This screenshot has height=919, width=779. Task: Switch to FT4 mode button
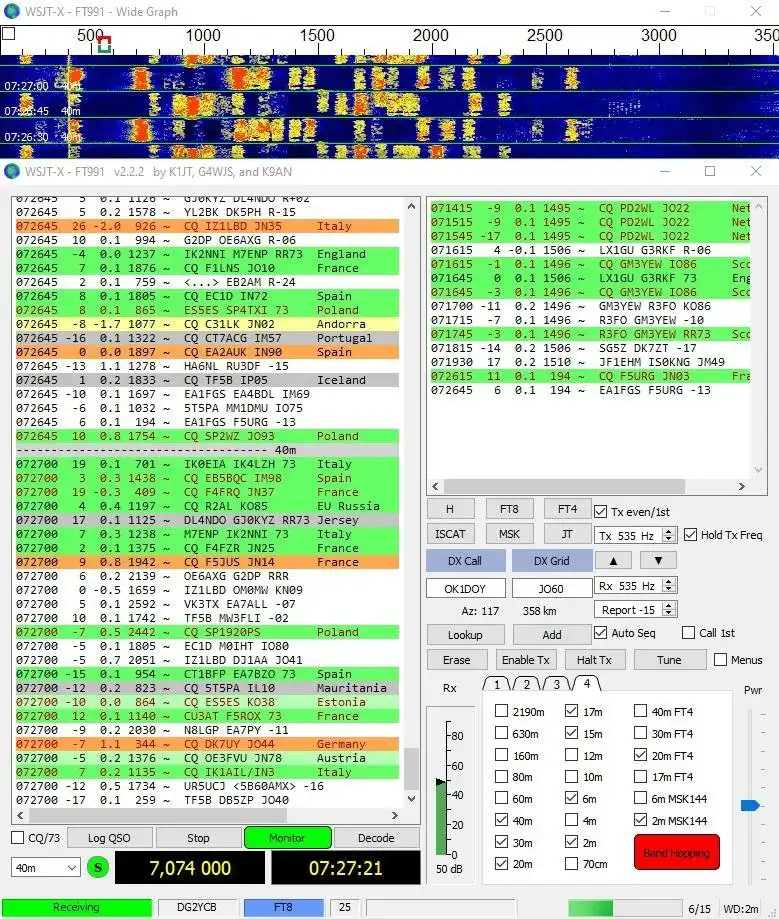567,509
